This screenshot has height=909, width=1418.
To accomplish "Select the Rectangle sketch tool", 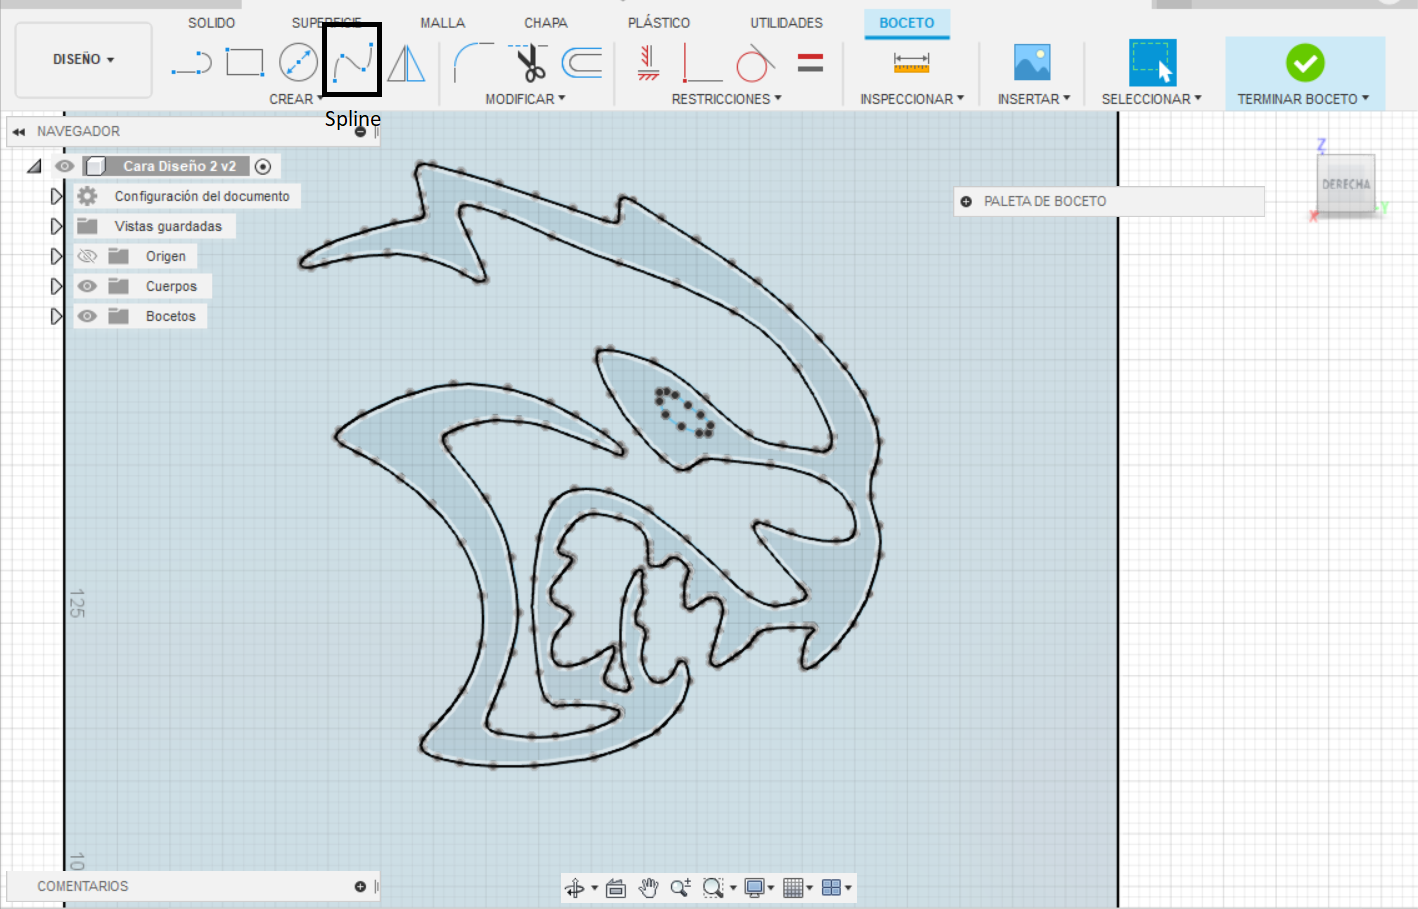I will tap(245, 63).
